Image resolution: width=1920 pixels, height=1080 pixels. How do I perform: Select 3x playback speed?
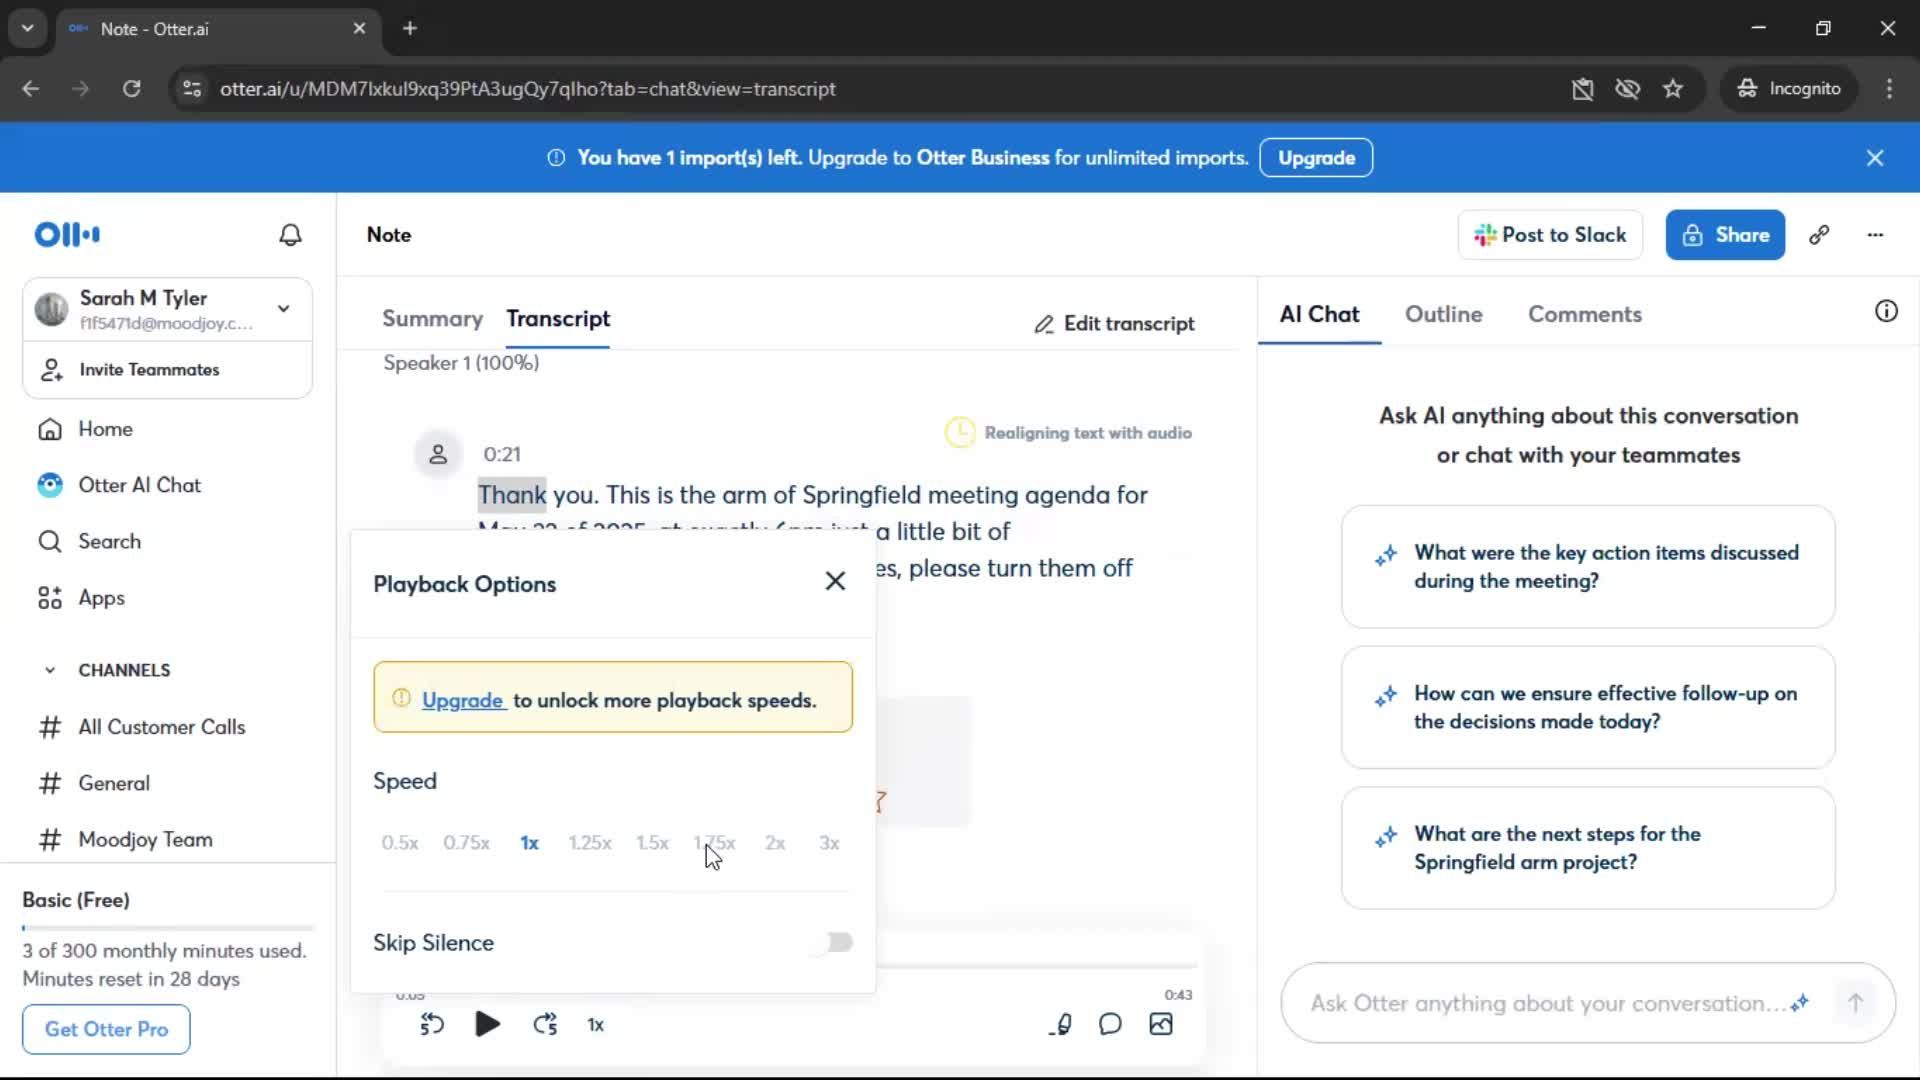click(x=829, y=843)
